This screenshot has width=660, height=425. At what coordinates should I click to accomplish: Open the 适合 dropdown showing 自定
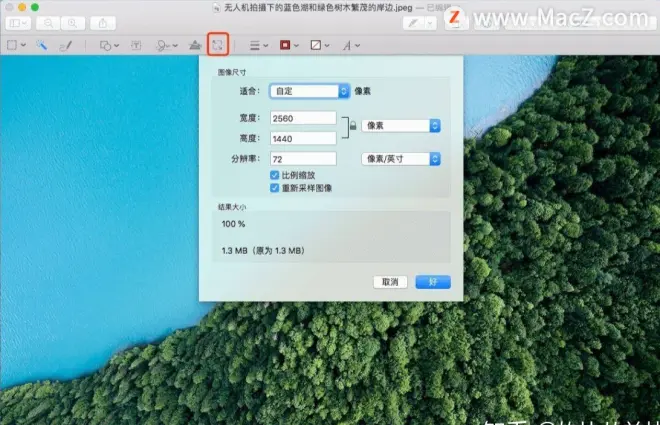tap(309, 91)
